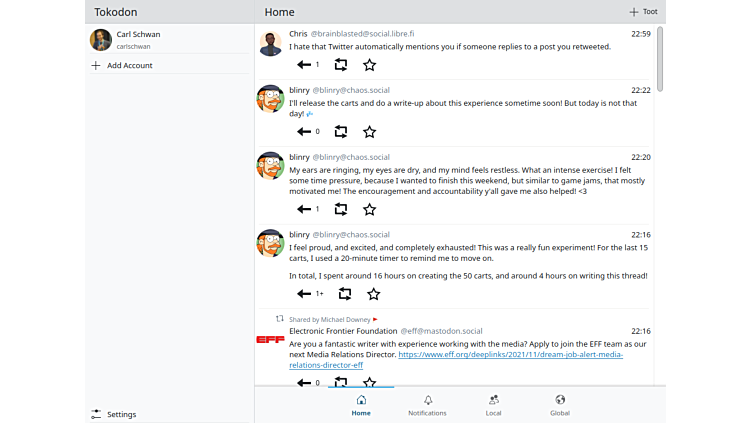Reply to Chris's post about Twitter mentions

(x=304, y=65)
